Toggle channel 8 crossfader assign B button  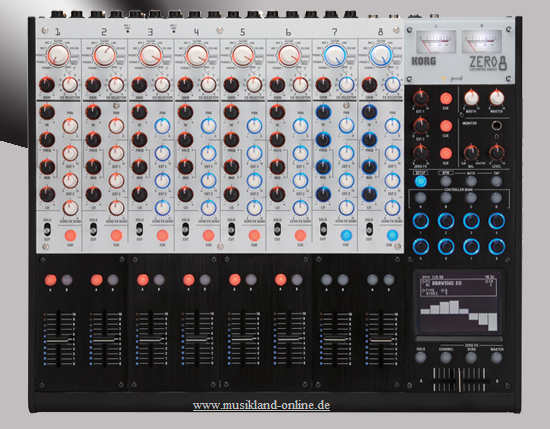[x=389, y=280]
